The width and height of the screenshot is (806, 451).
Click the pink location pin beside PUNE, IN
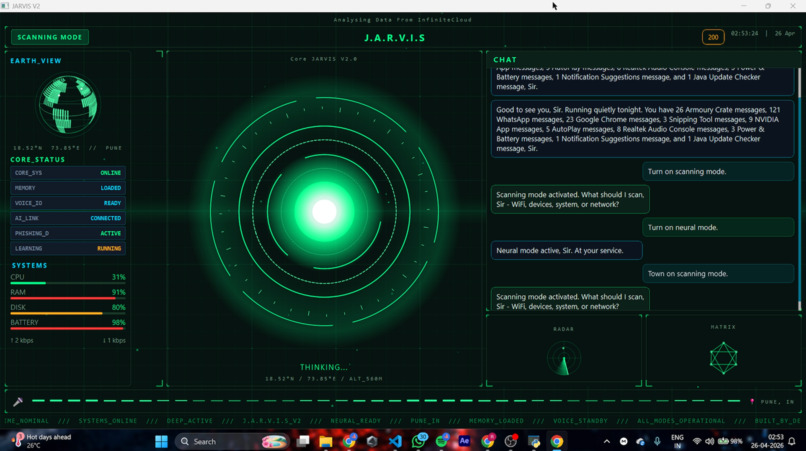pos(752,402)
